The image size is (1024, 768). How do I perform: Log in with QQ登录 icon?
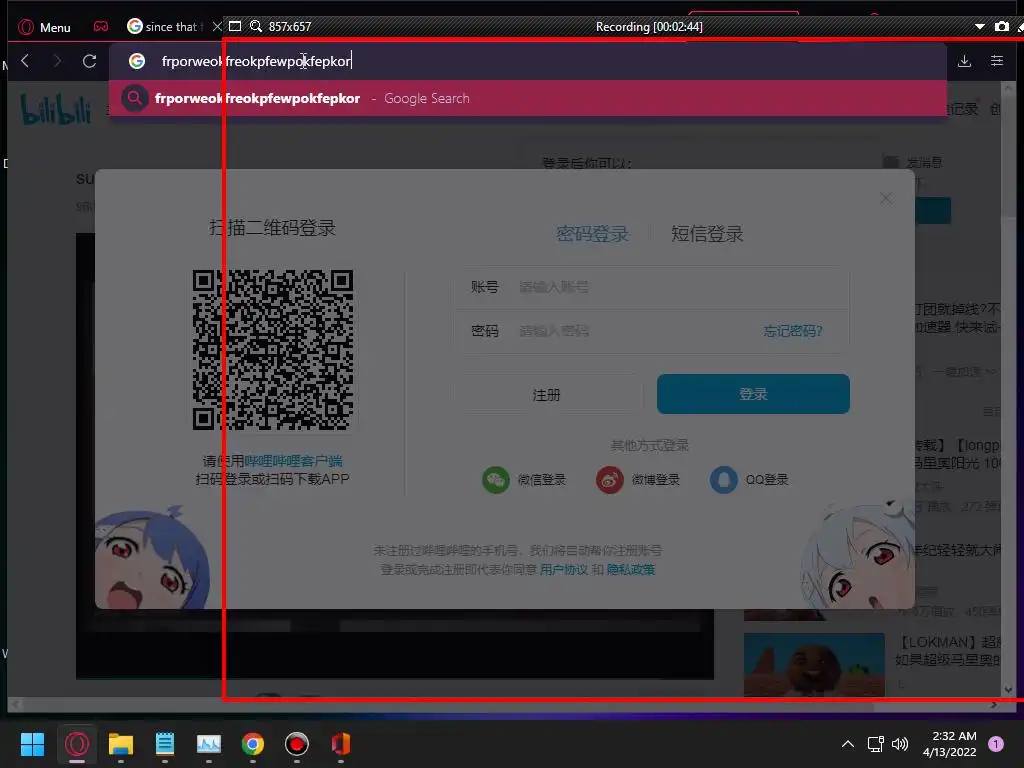[724, 480]
